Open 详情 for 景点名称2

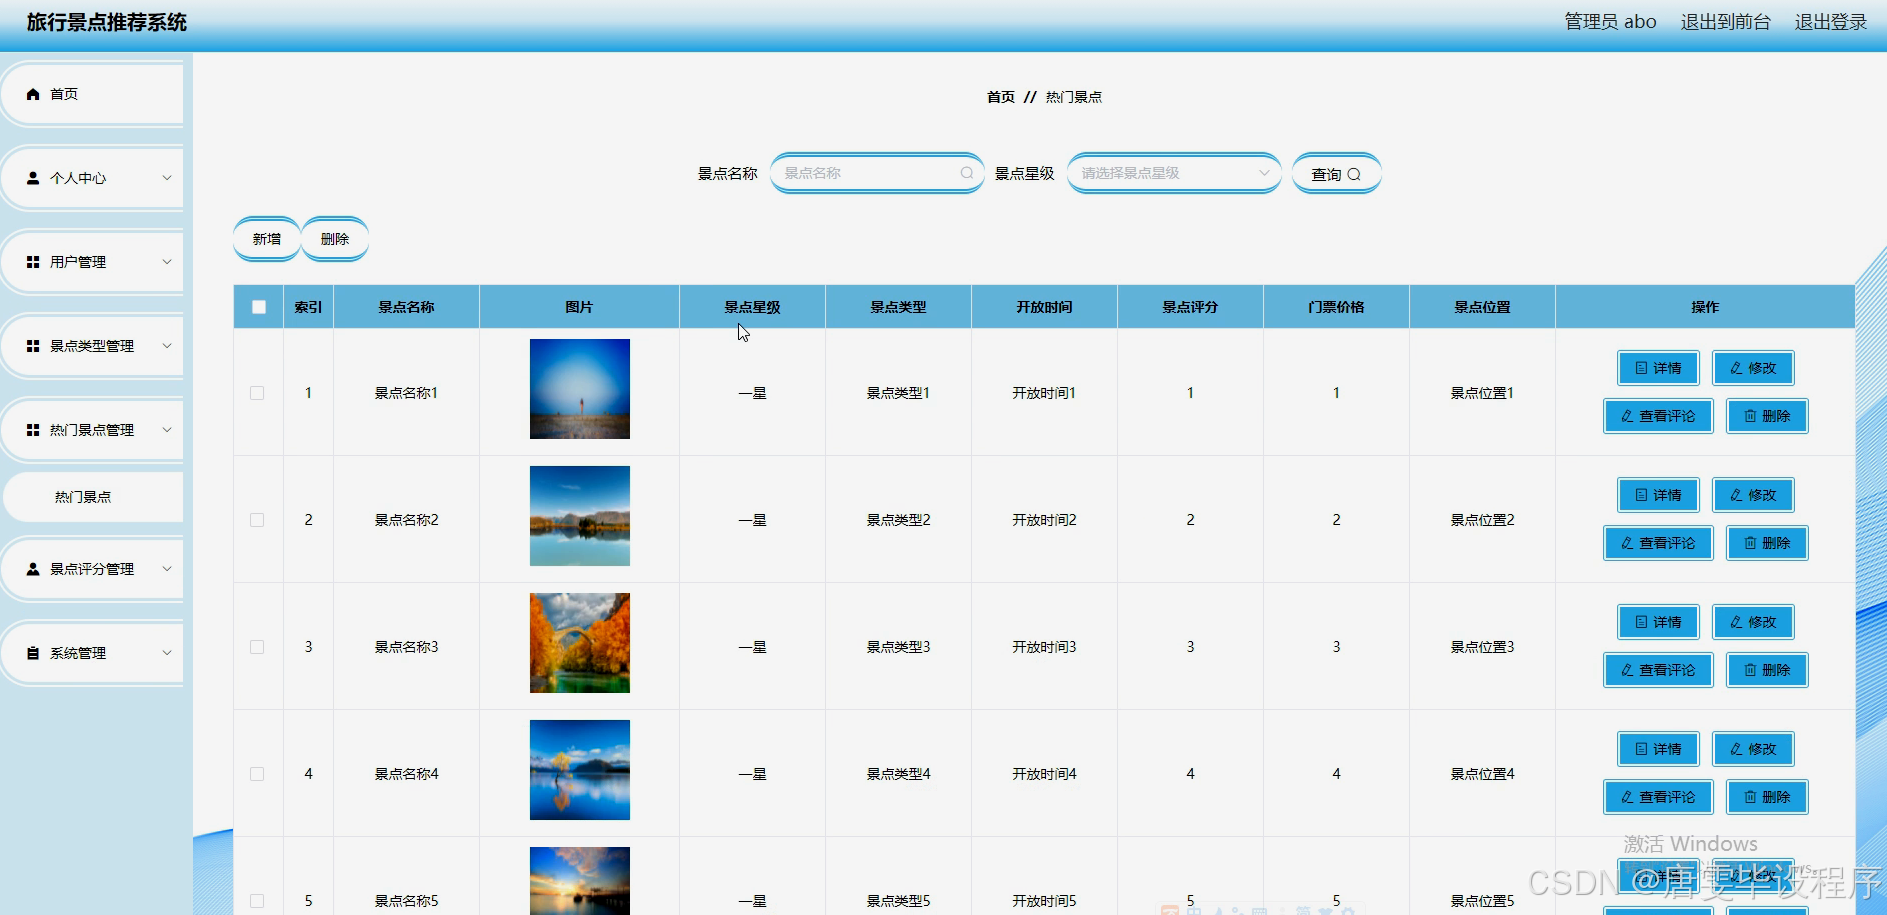point(1658,495)
